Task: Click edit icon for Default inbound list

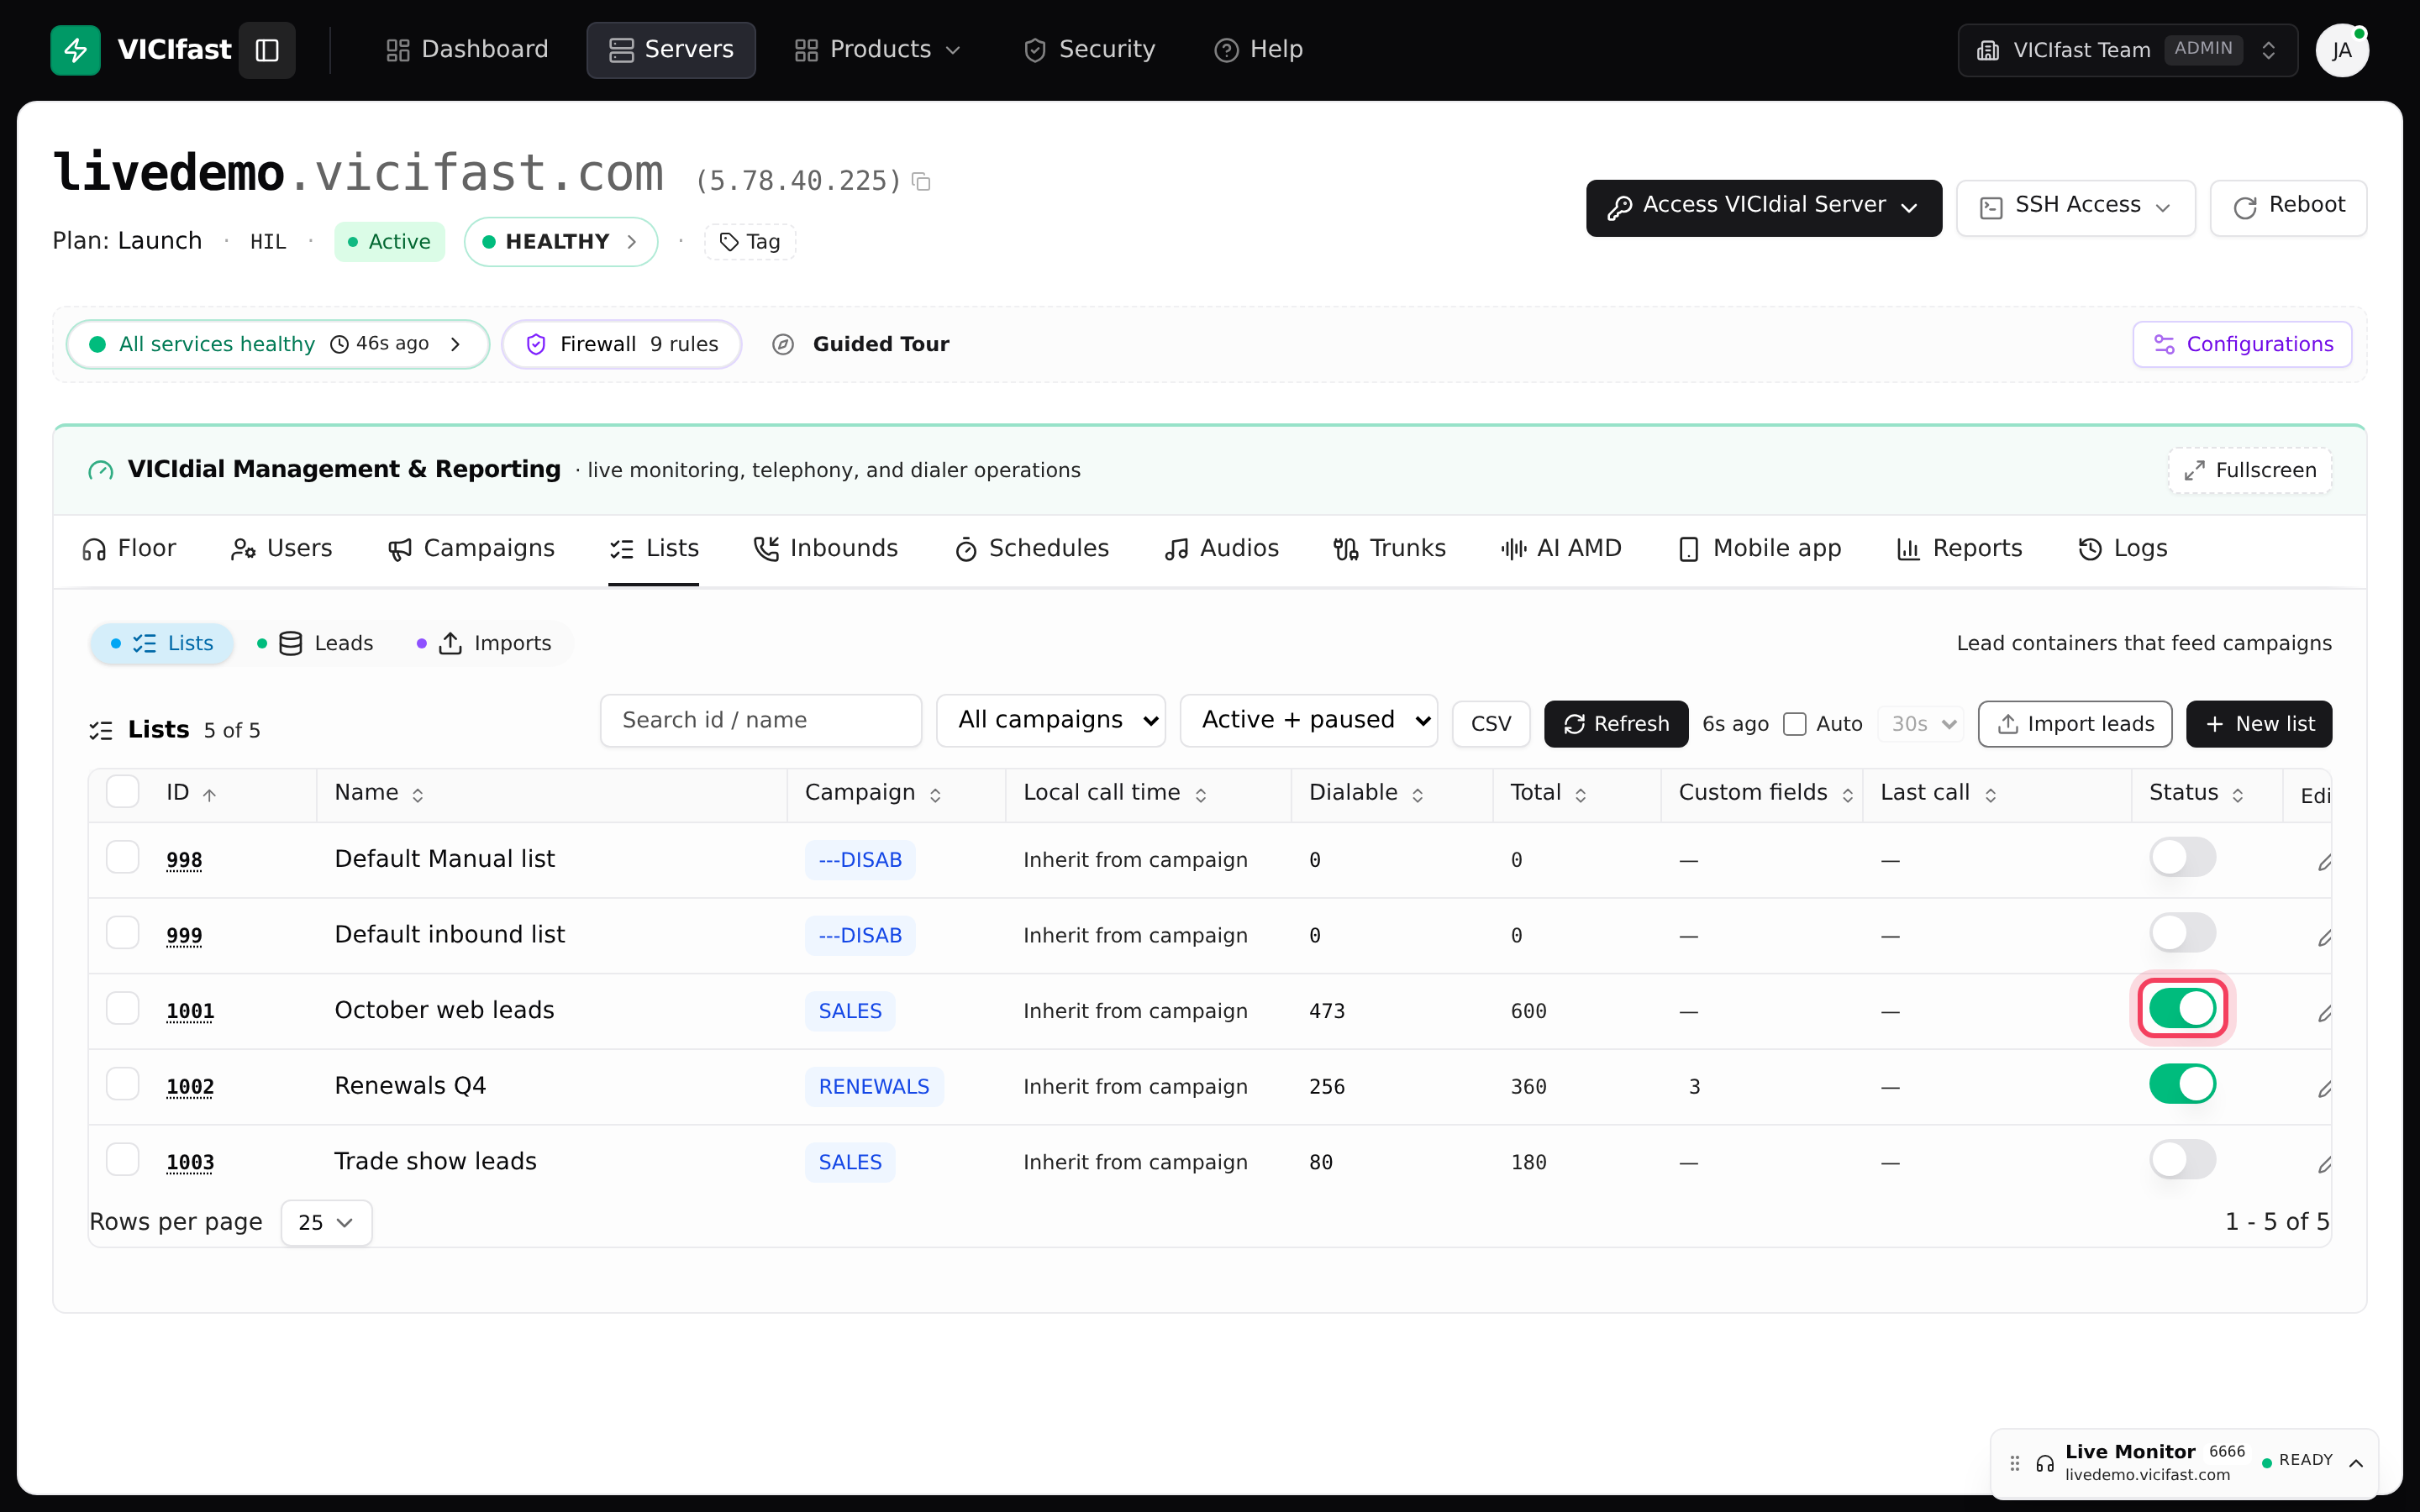Action: 2324,937
